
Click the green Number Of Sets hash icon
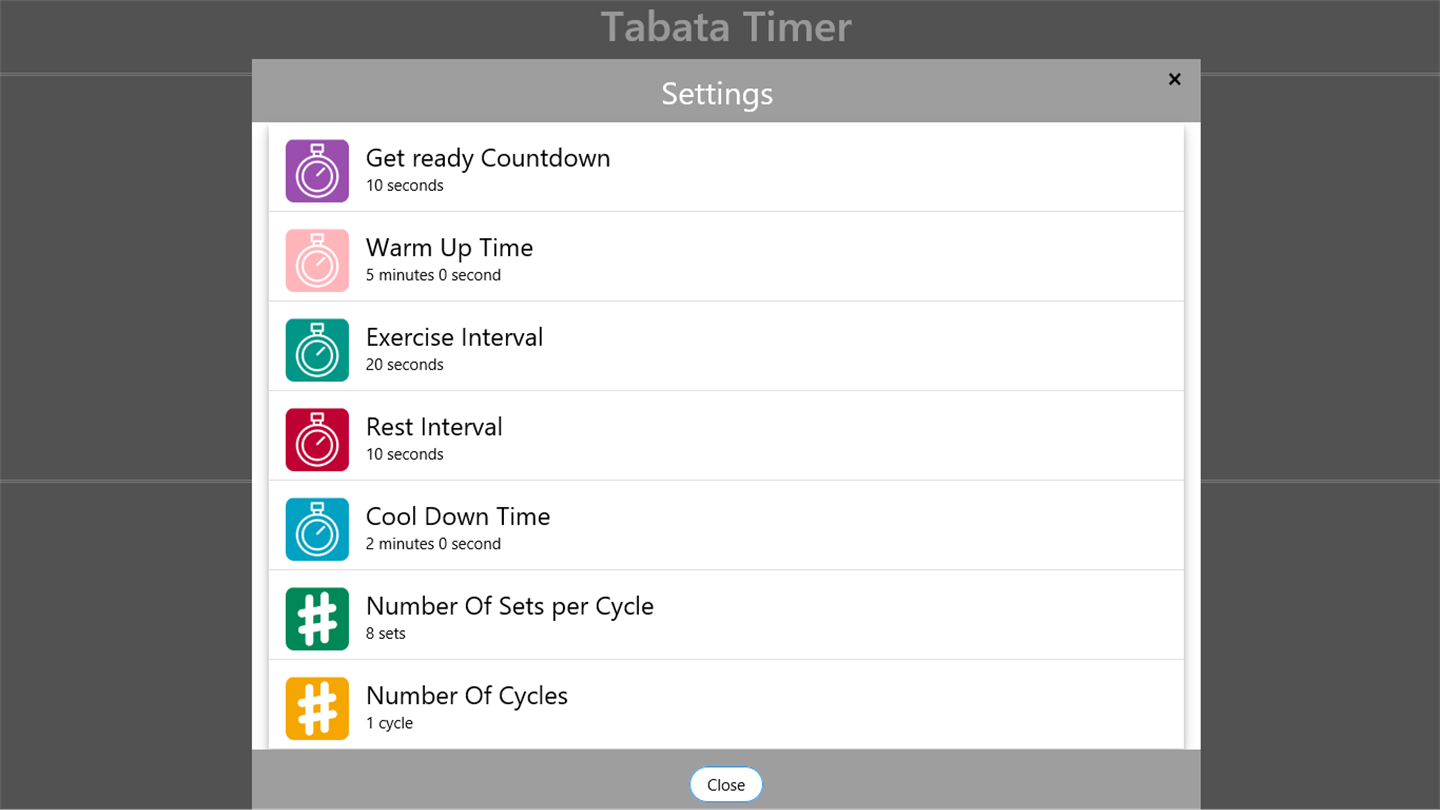(317, 619)
